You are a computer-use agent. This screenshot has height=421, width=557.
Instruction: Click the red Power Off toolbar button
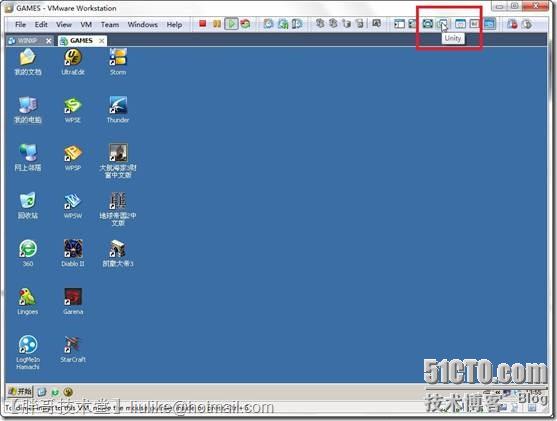pyautogui.click(x=202, y=24)
